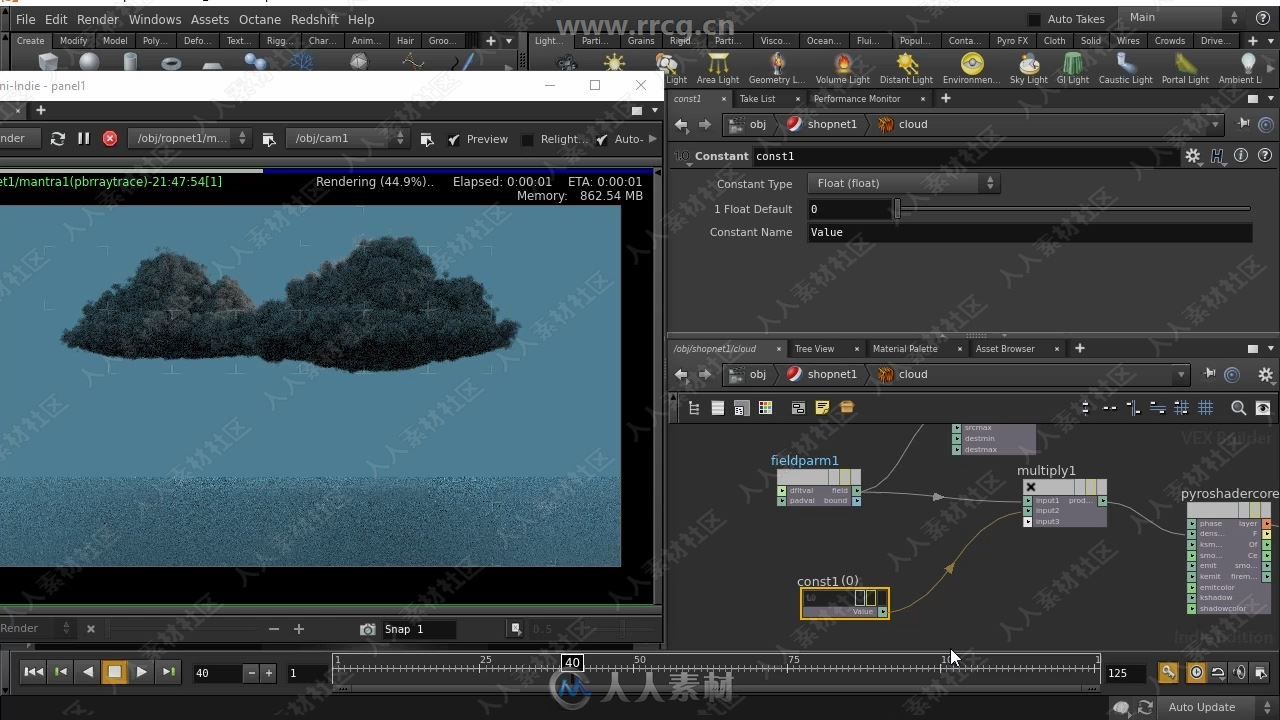Select the Portal Light shelf tool
The width and height of the screenshot is (1280, 720).
[x=1185, y=69]
